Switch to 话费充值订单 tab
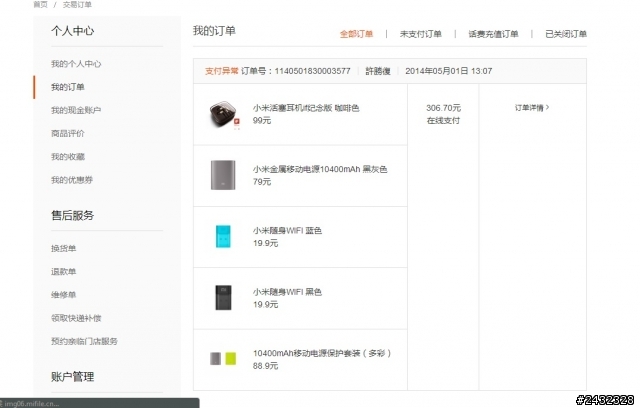Screen dimensions: 640x408 pyautogui.click(x=493, y=34)
